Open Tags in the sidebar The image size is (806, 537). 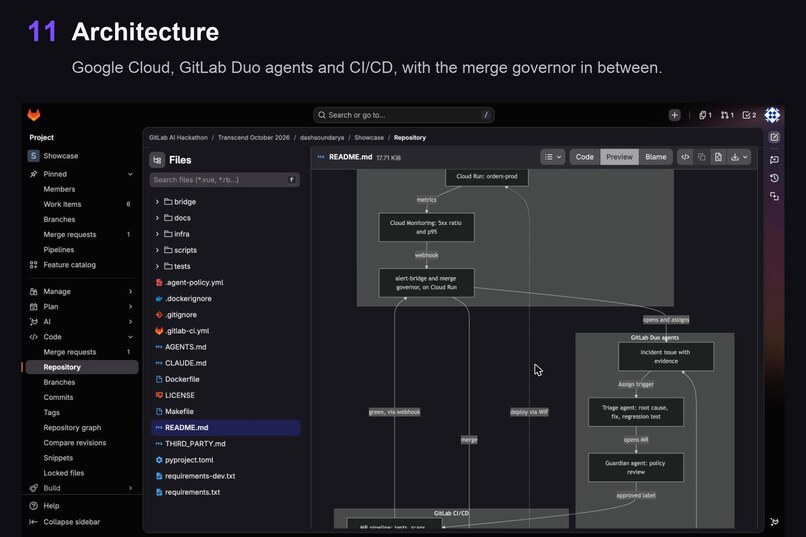[x=51, y=413]
